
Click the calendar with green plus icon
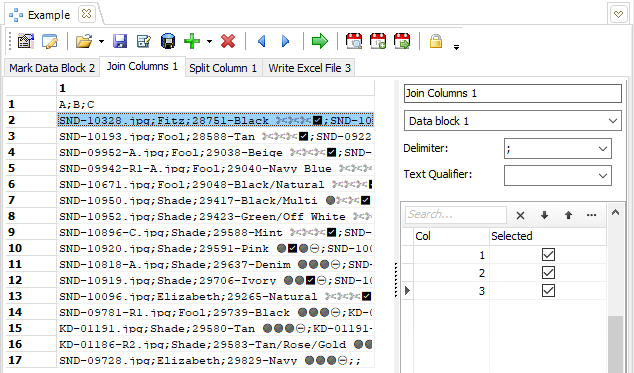pyautogui.click(x=378, y=41)
